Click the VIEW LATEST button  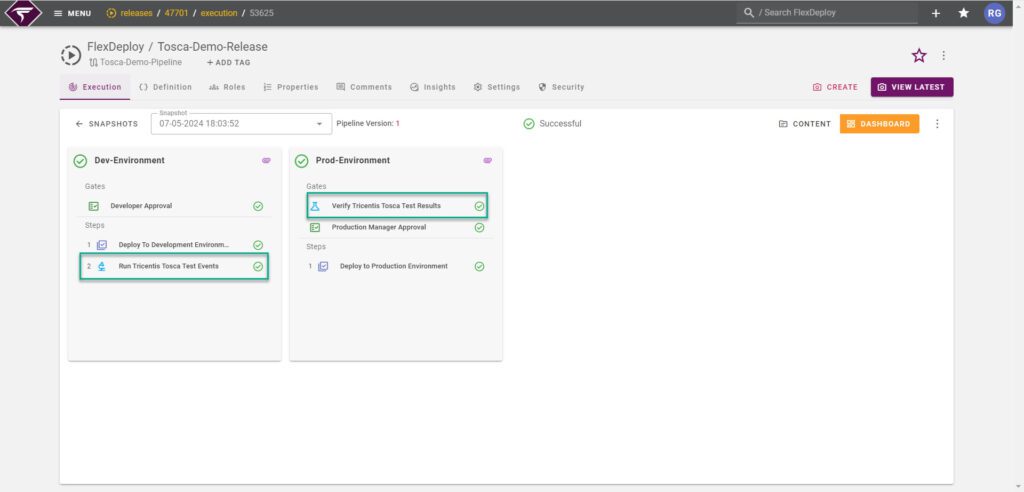(912, 87)
